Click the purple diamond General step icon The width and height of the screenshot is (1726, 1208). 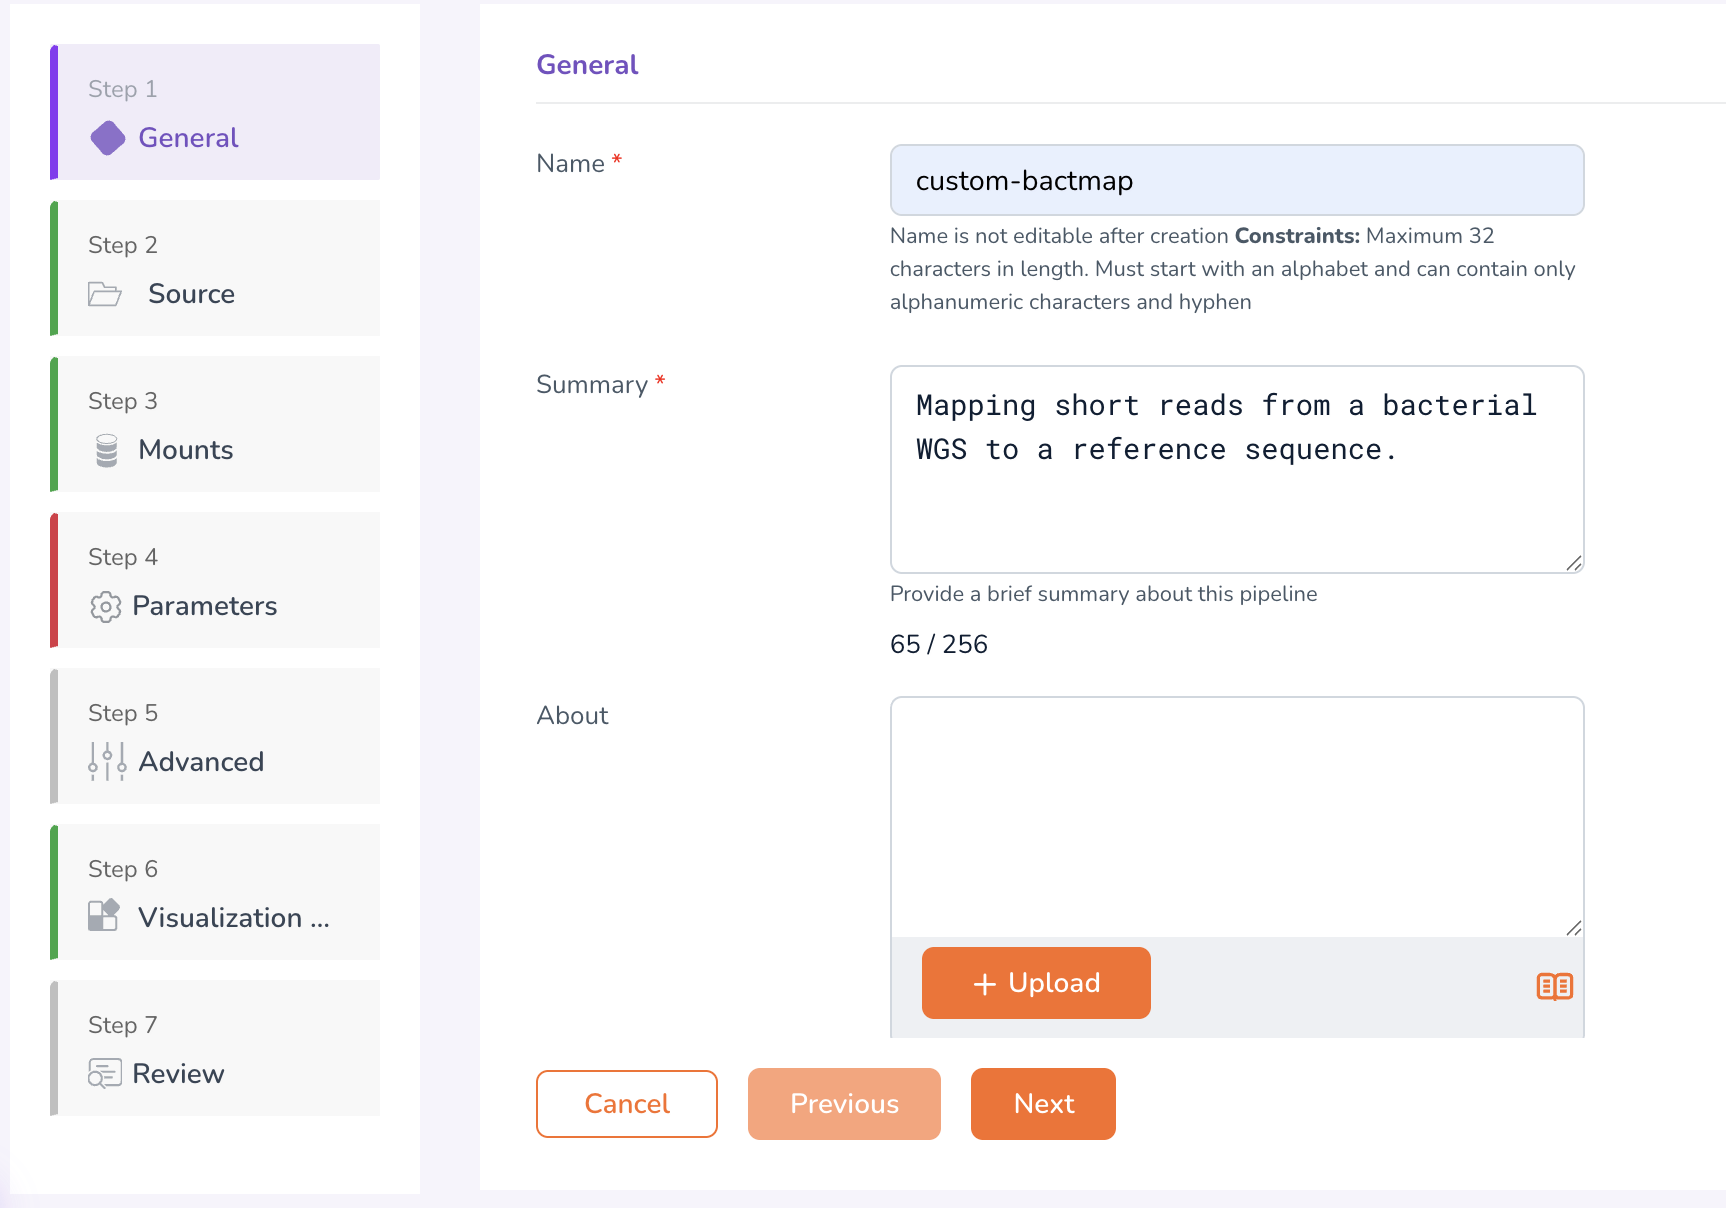point(108,138)
